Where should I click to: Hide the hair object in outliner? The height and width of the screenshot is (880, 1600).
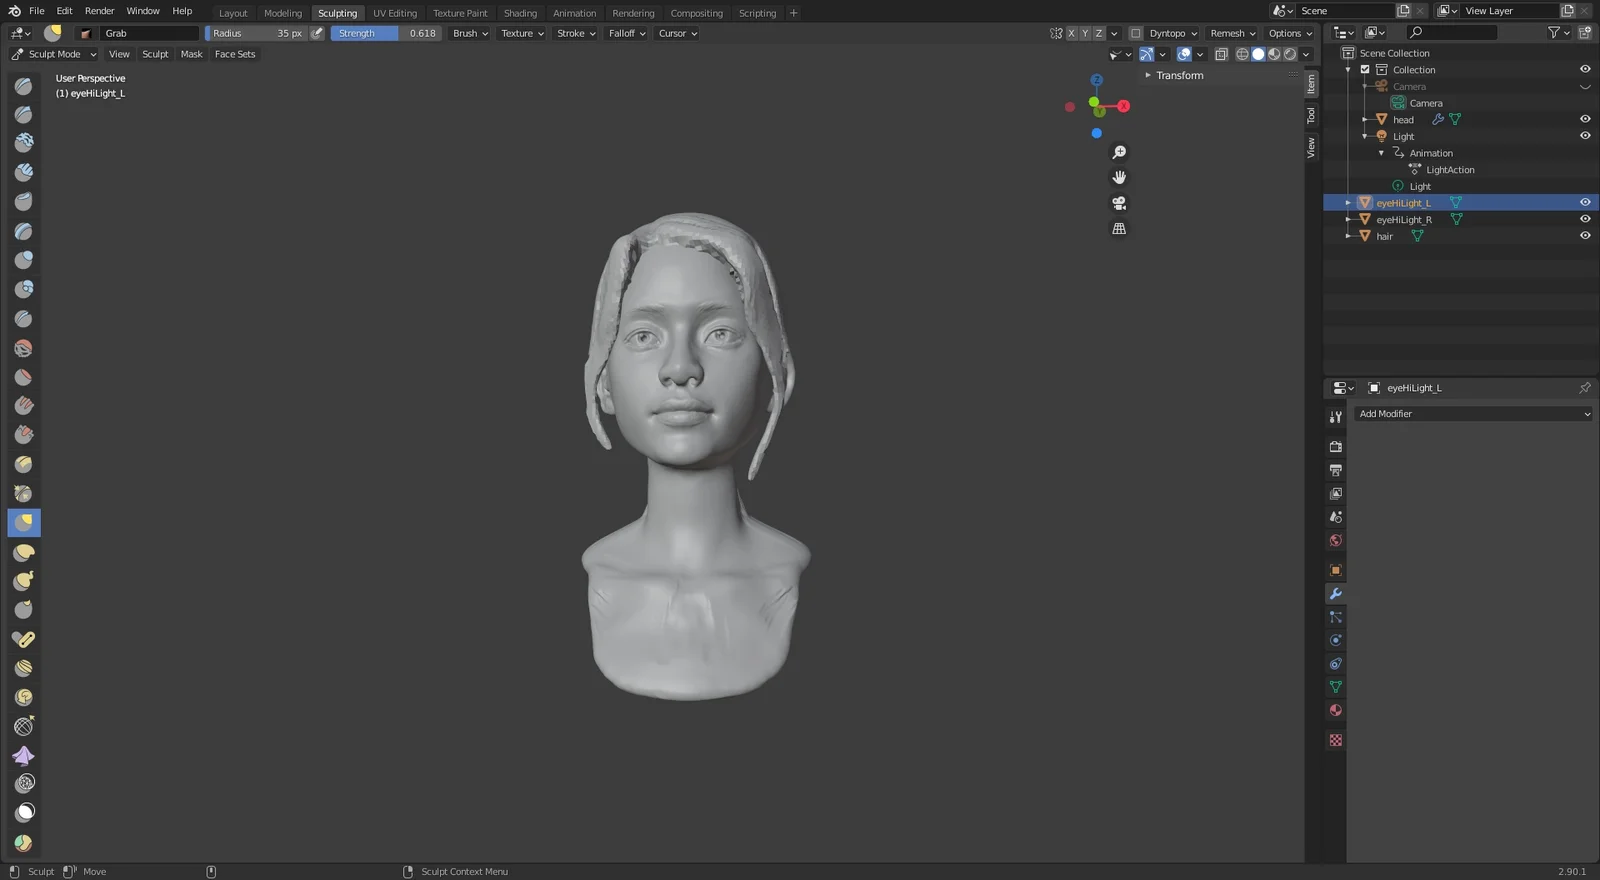[x=1585, y=236]
